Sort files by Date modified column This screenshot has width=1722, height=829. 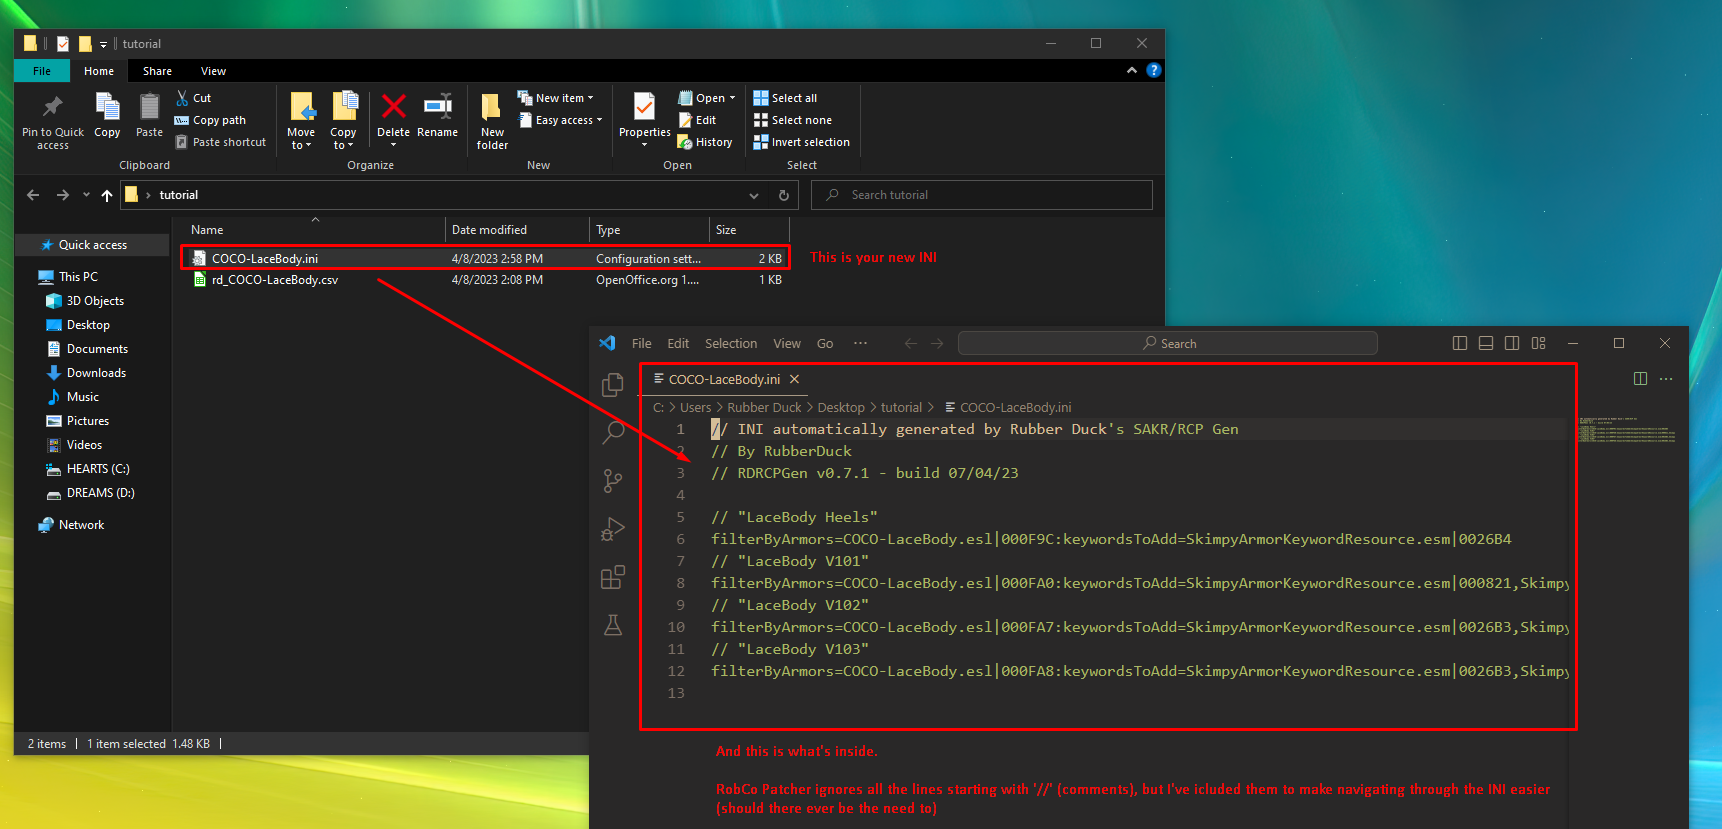click(517, 230)
